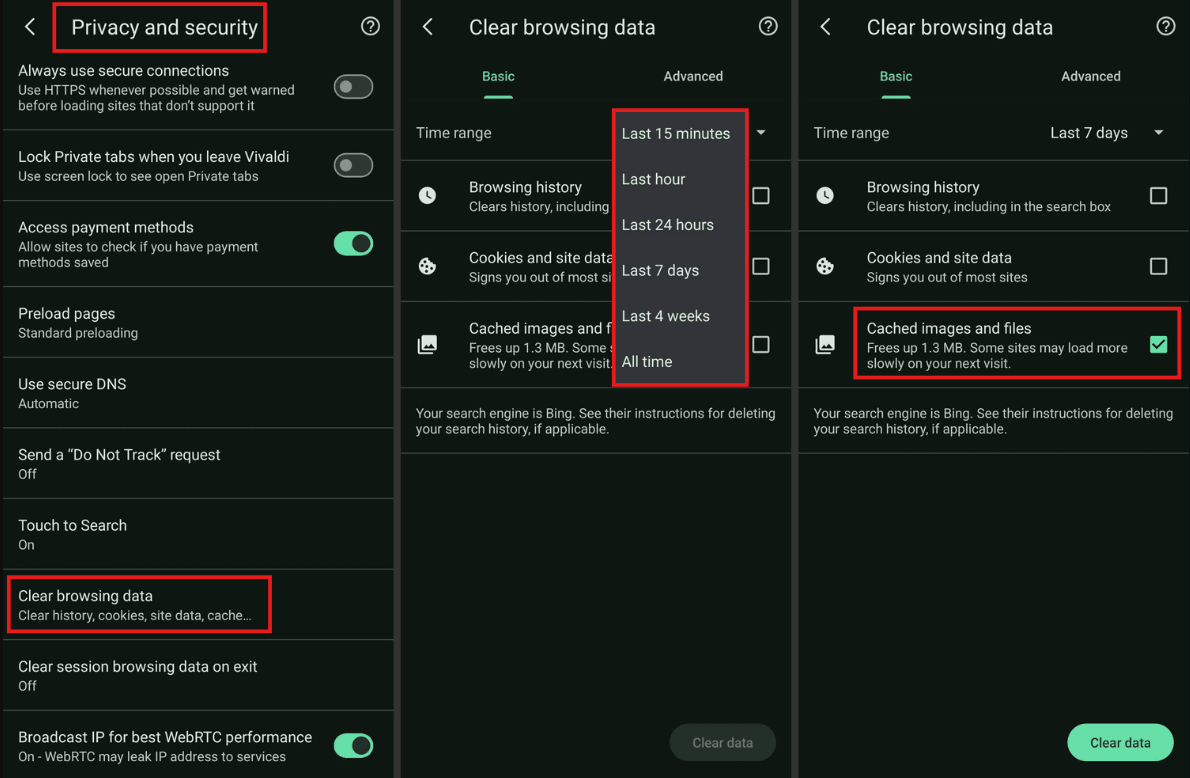Open help on Privacy and security screen
The height and width of the screenshot is (778, 1190).
(x=370, y=27)
